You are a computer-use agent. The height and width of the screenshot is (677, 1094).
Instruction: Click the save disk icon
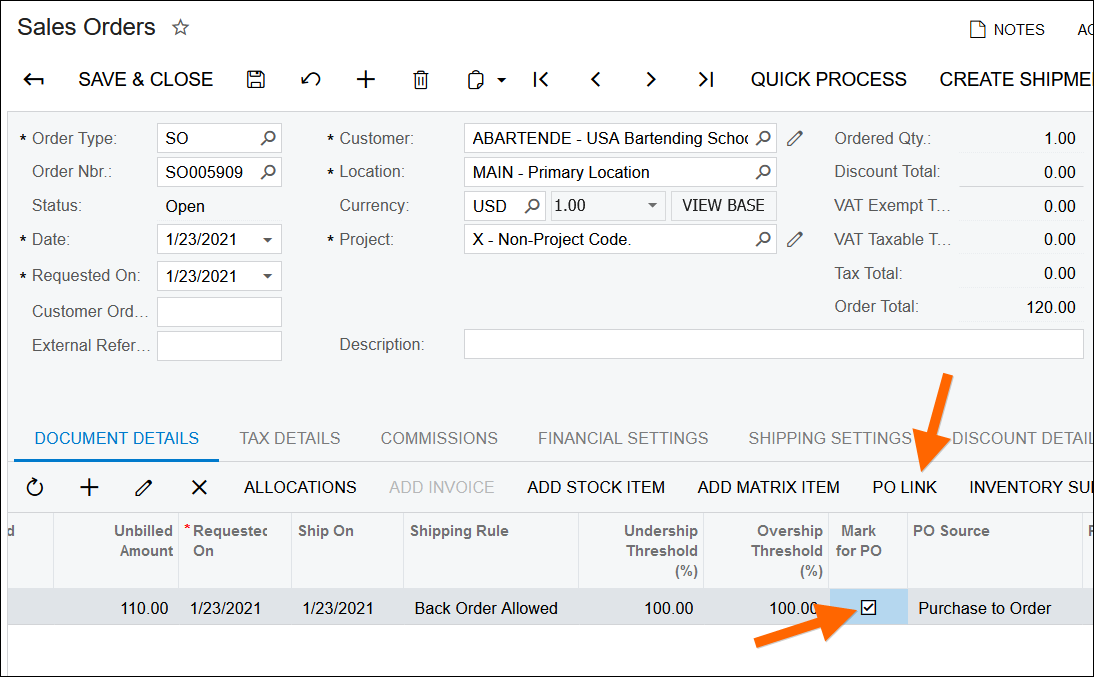point(256,80)
